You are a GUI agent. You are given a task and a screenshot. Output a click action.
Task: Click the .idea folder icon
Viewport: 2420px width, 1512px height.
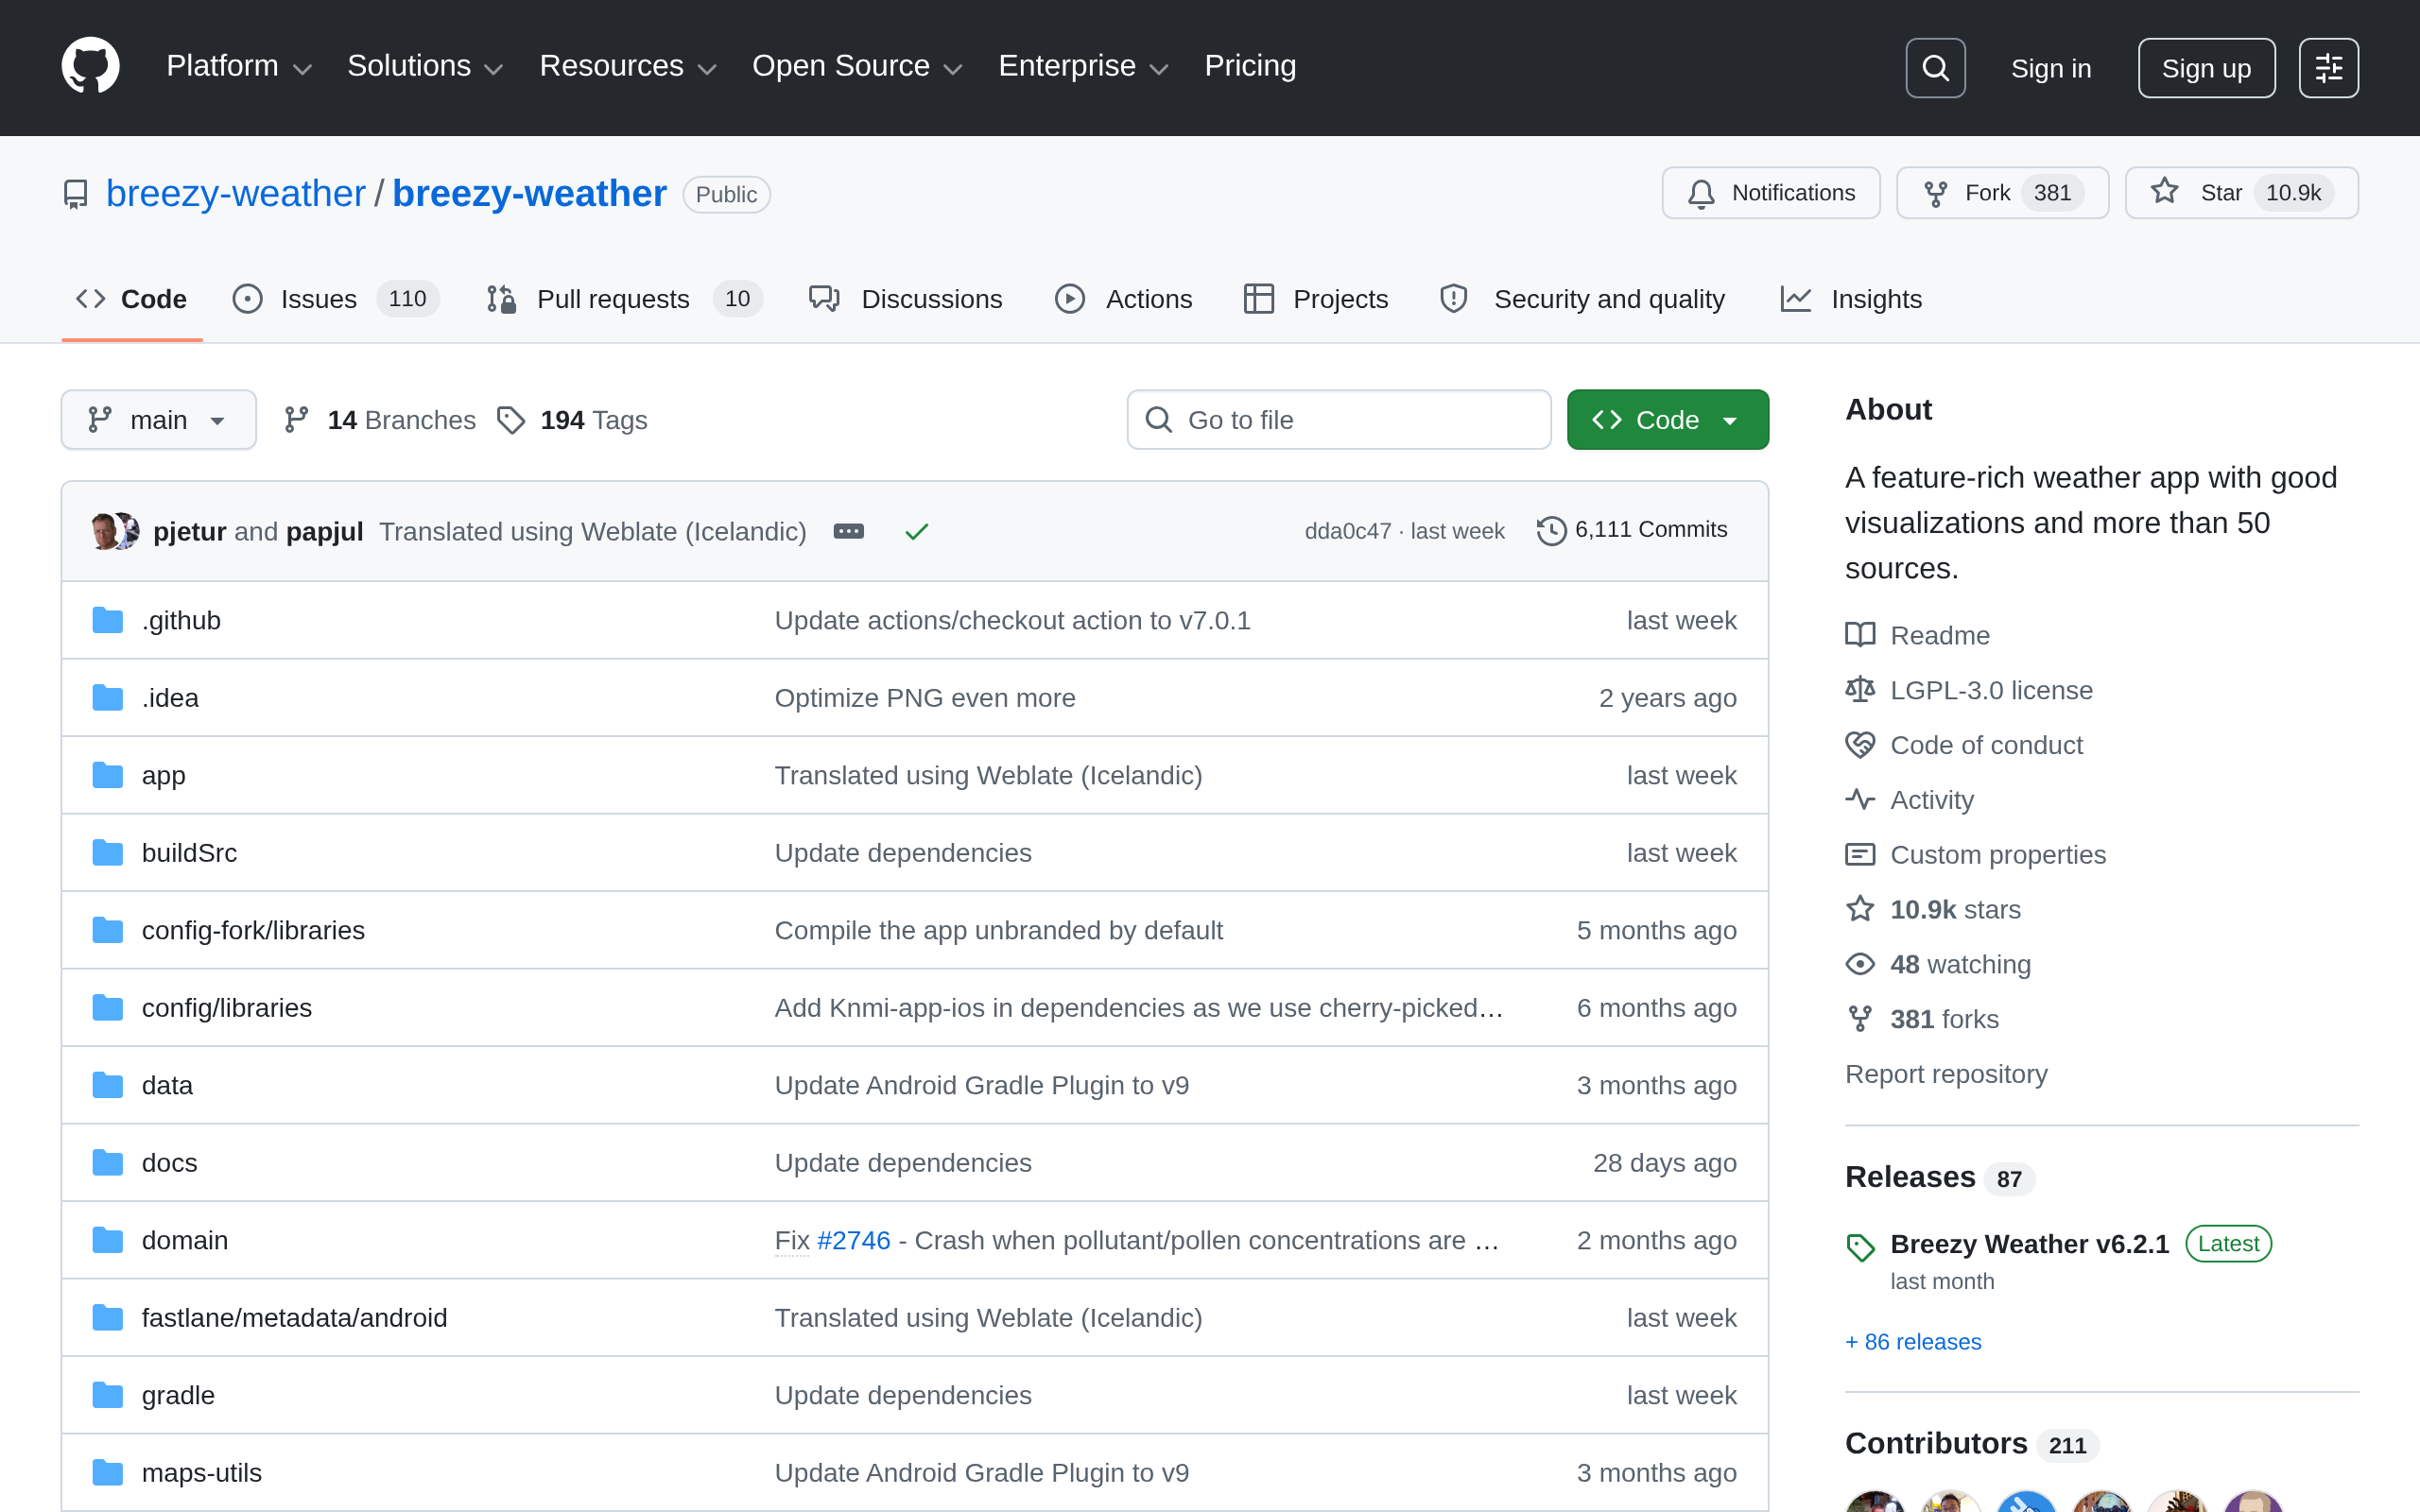pos(107,697)
